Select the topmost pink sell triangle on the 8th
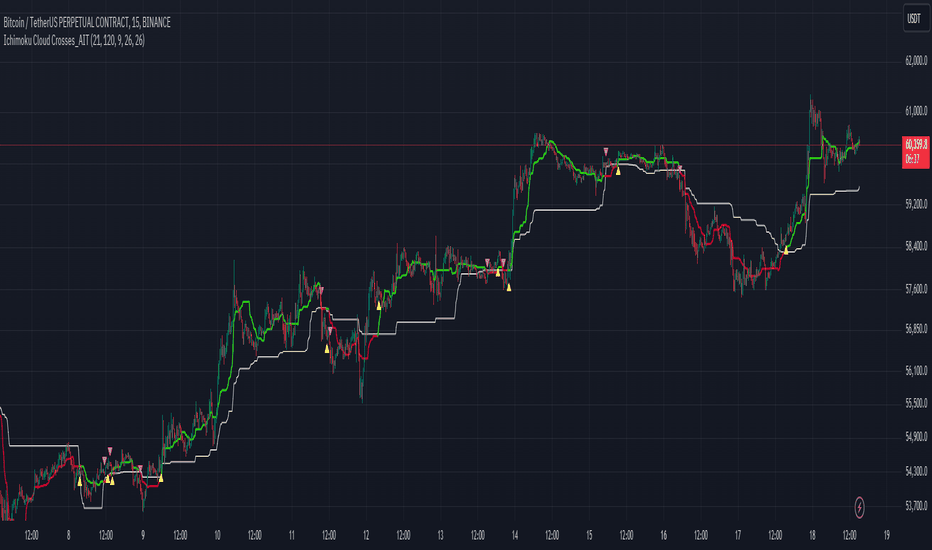 coord(110,451)
